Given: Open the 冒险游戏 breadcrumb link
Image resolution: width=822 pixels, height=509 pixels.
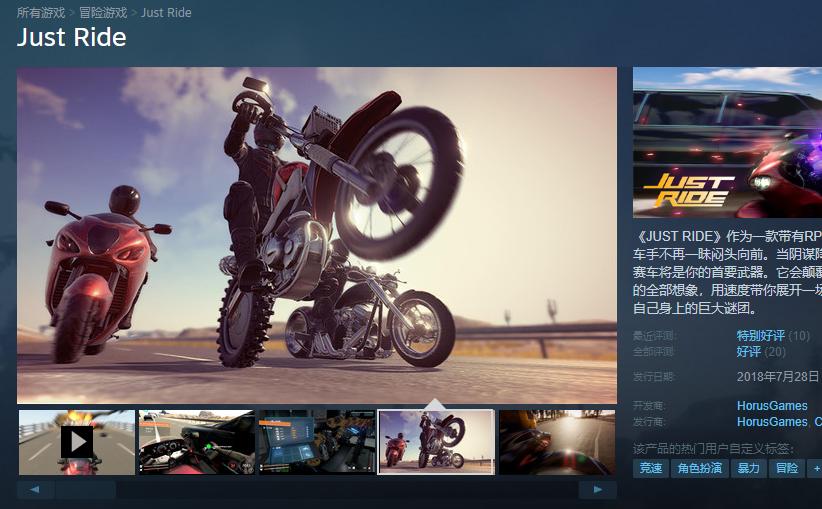Looking at the screenshot, I should (x=103, y=13).
